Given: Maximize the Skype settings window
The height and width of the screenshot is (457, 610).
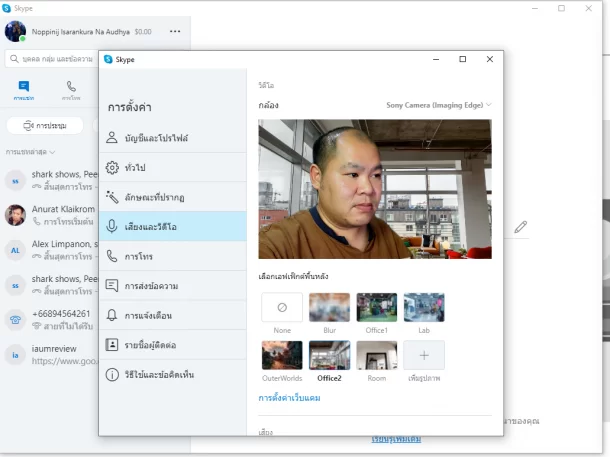Looking at the screenshot, I should [463, 59].
